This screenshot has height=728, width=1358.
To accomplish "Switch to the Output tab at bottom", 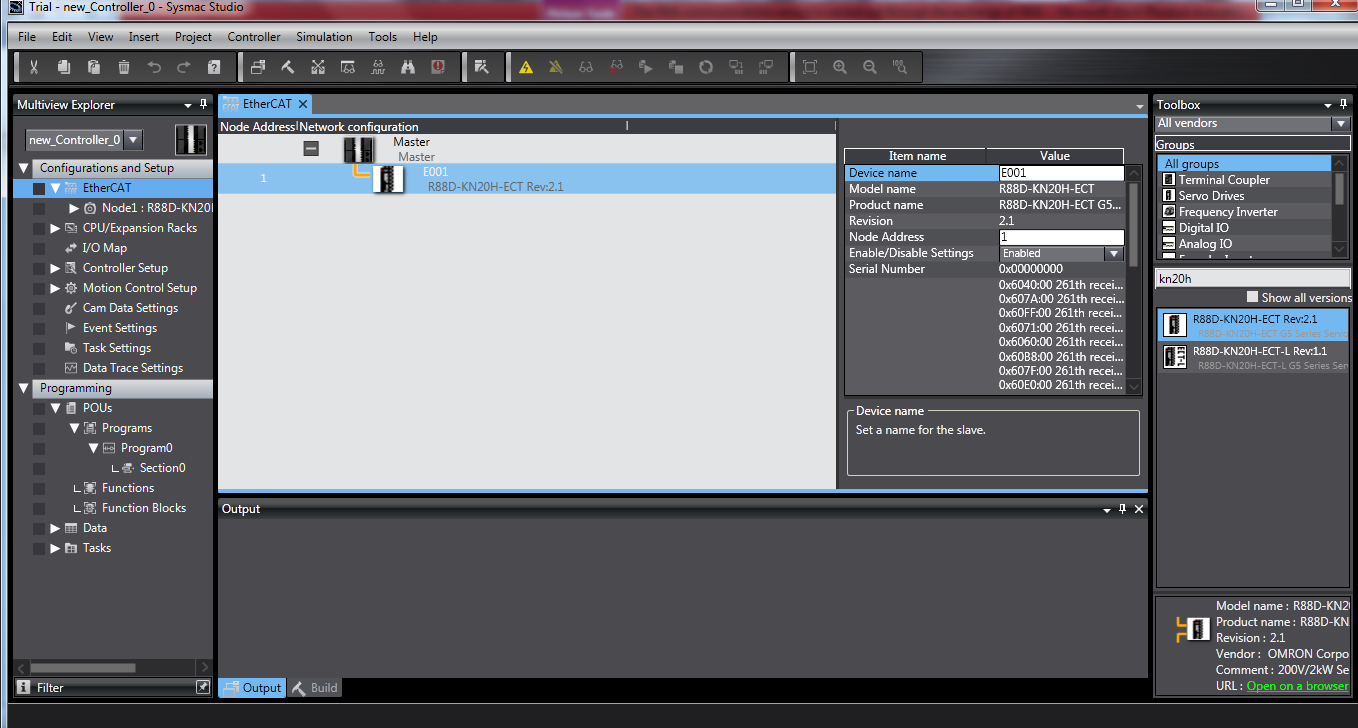I will point(252,688).
